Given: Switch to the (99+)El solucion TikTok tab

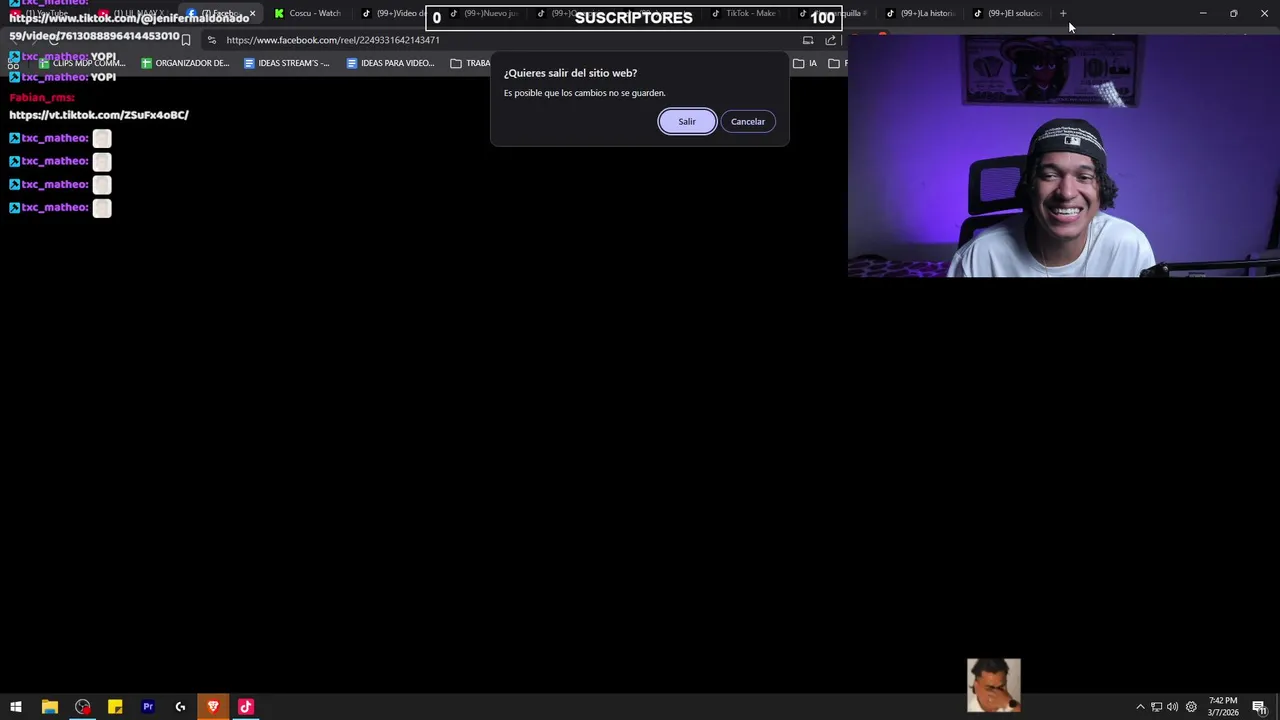Looking at the screenshot, I should (1008, 13).
